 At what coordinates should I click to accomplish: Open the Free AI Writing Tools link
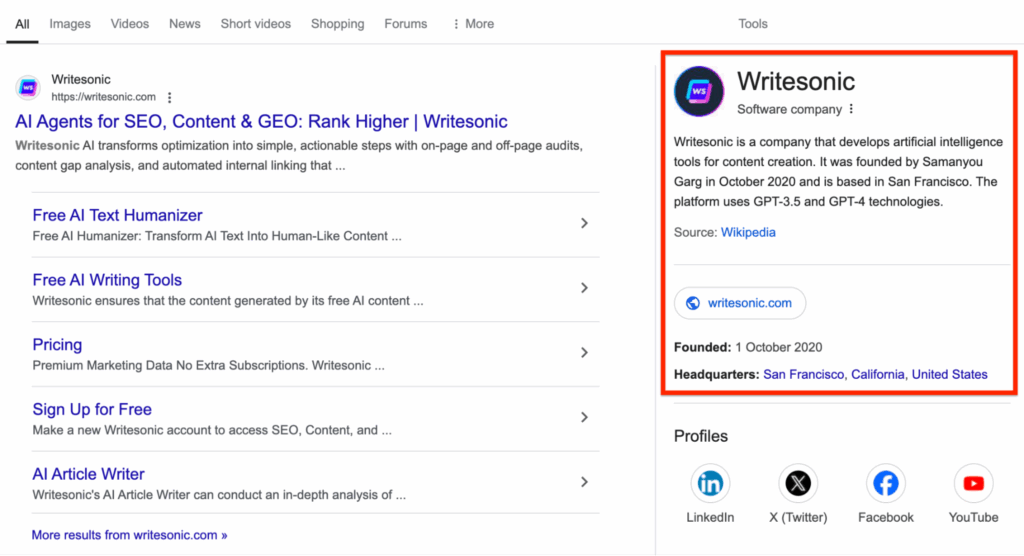[x=107, y=280]
